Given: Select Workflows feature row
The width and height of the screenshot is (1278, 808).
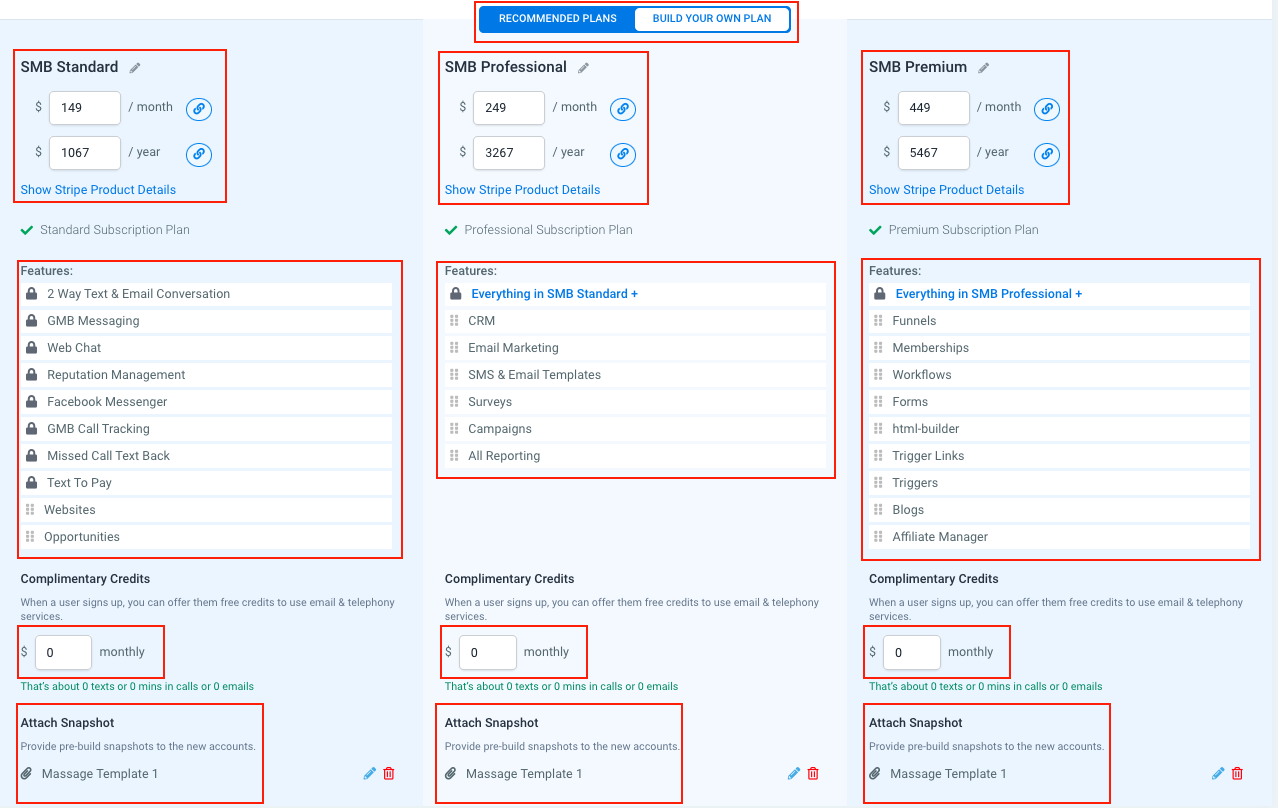Looking at the screenshot, I should pyautogui.click(x=1060, y=375).
